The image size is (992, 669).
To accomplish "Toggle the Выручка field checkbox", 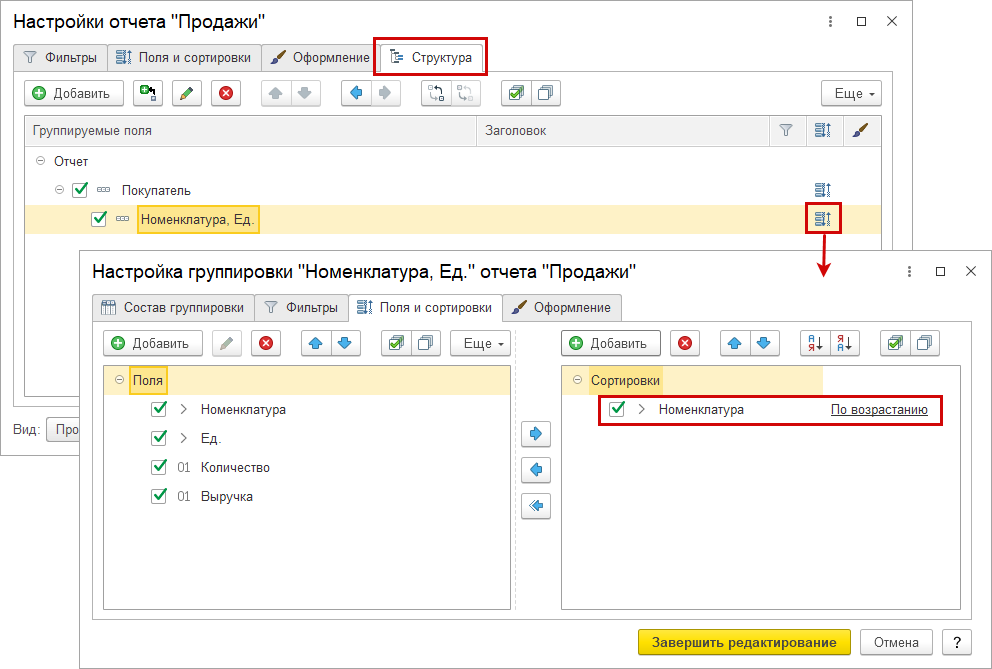I will (159, 496).
